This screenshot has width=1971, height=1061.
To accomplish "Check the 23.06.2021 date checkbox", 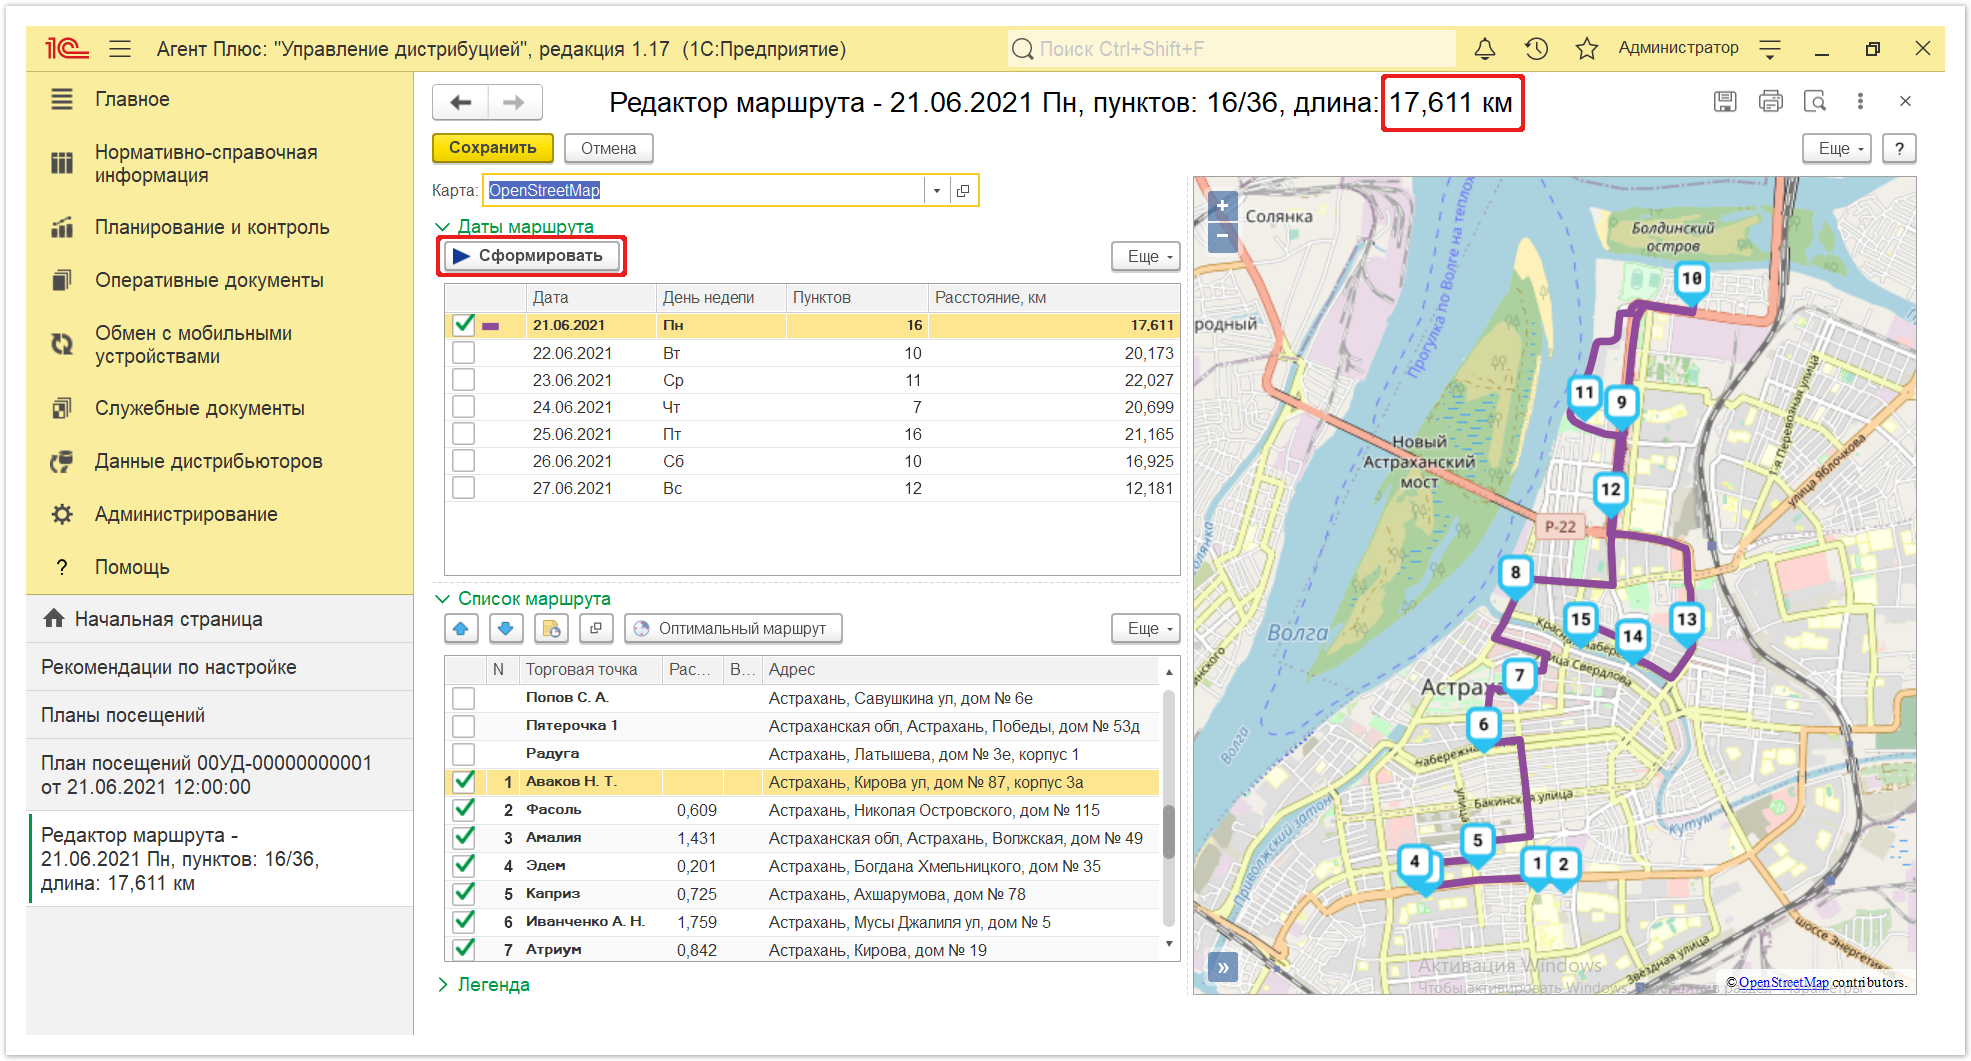I will click(x=463, y=380).
